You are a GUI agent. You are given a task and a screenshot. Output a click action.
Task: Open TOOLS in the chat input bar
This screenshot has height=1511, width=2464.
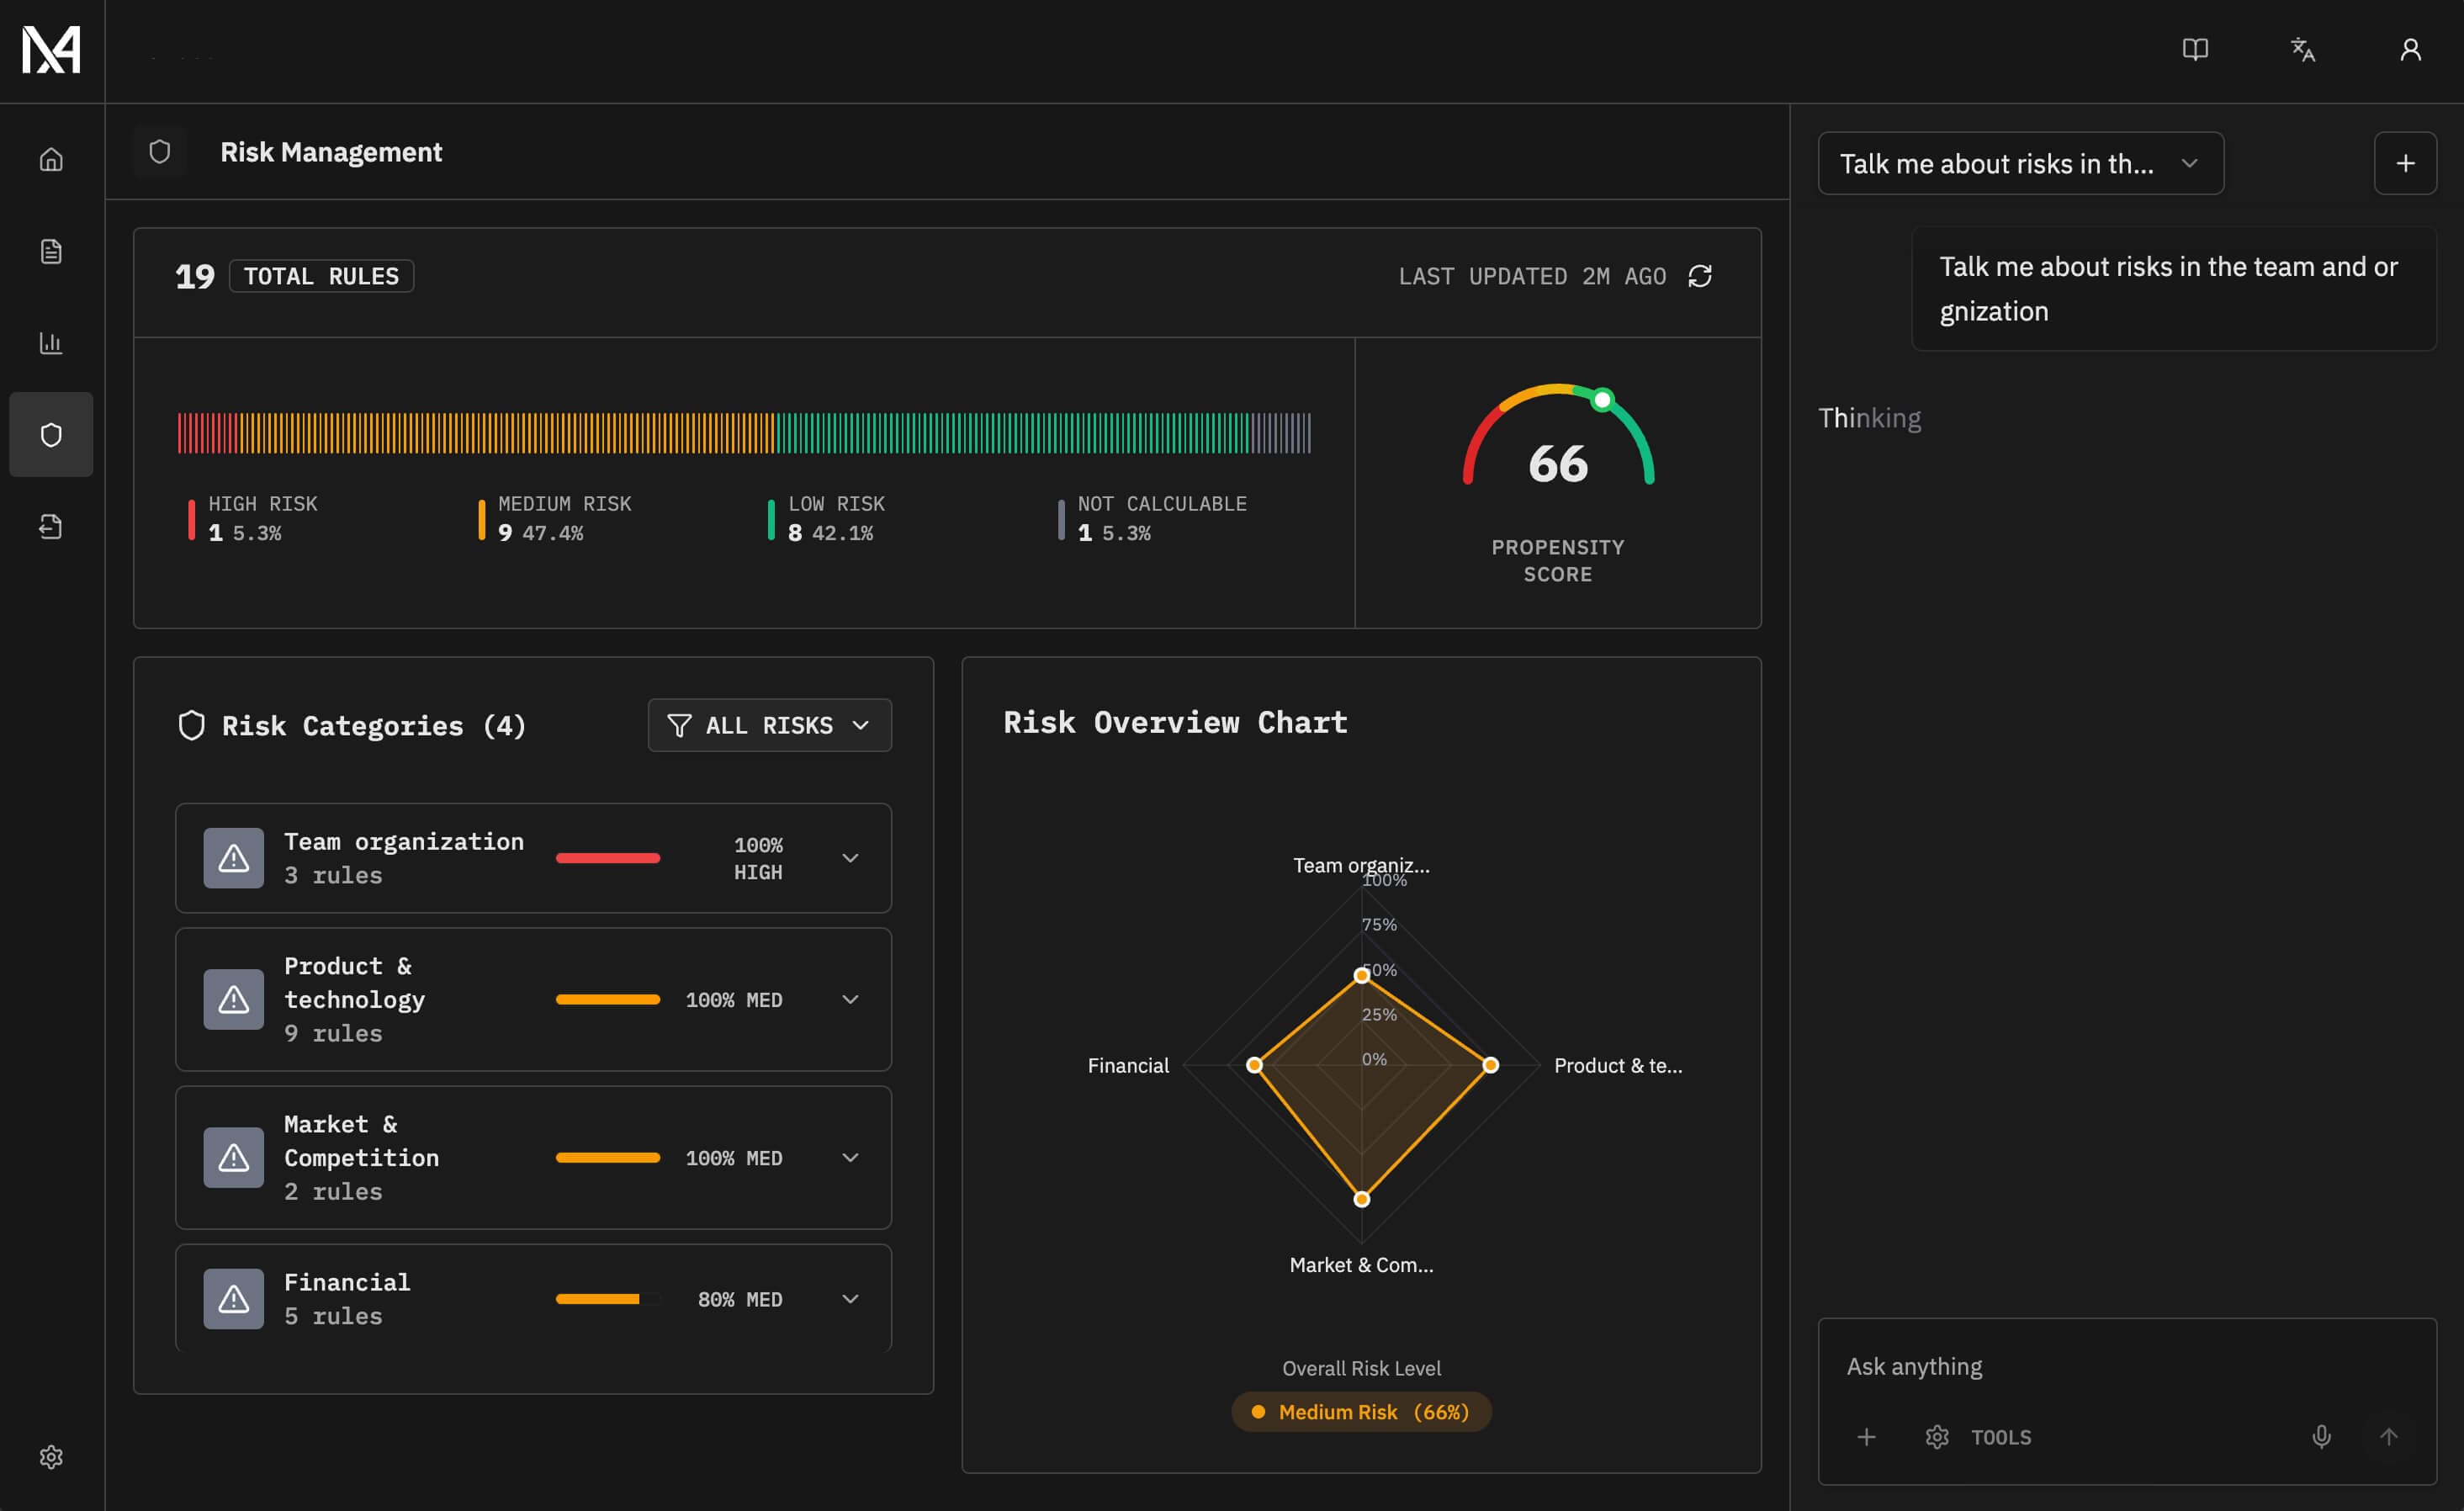point(1978,1437)
